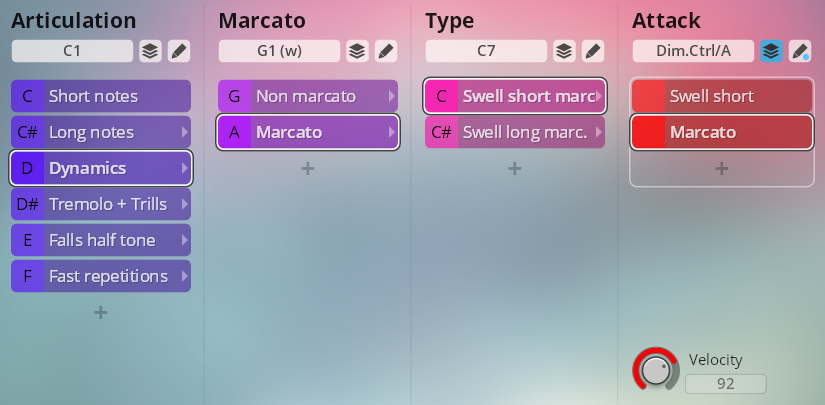Select the Non marcato slot
The height and width of the screenshot is (405, 825).
tap(305, 96)
